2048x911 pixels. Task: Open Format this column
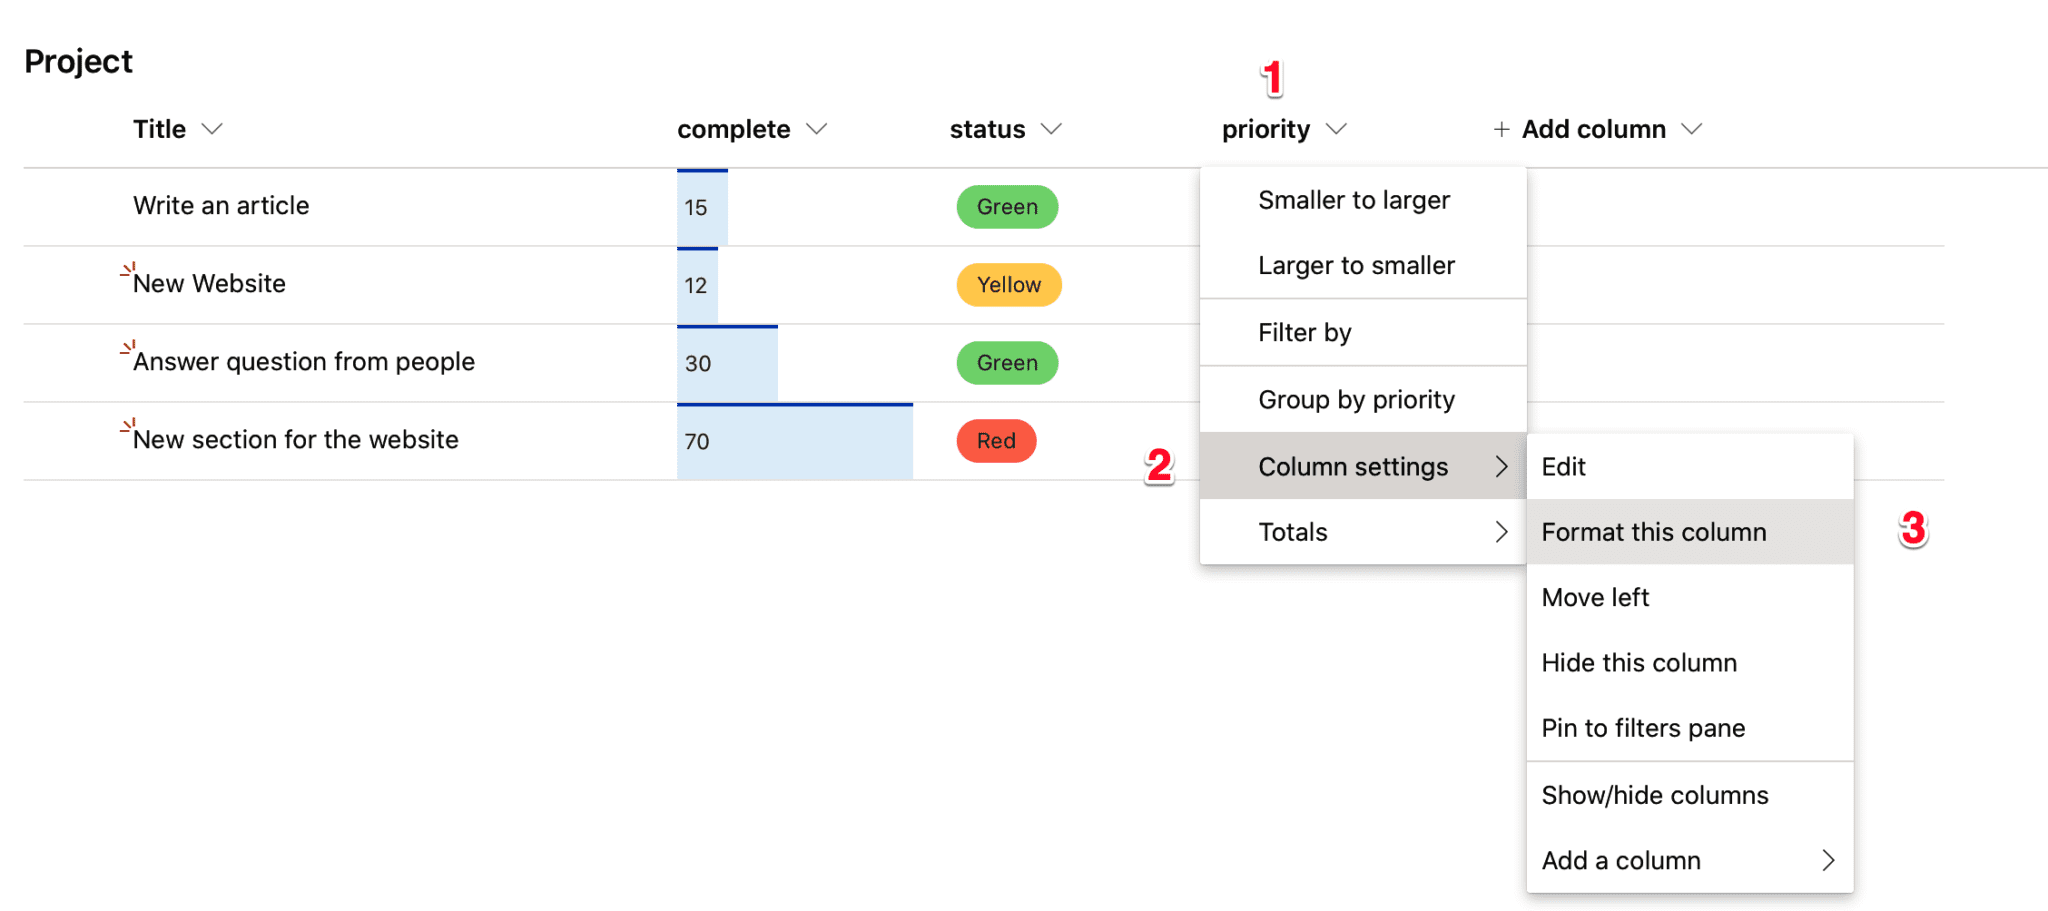click(1654, 531)
